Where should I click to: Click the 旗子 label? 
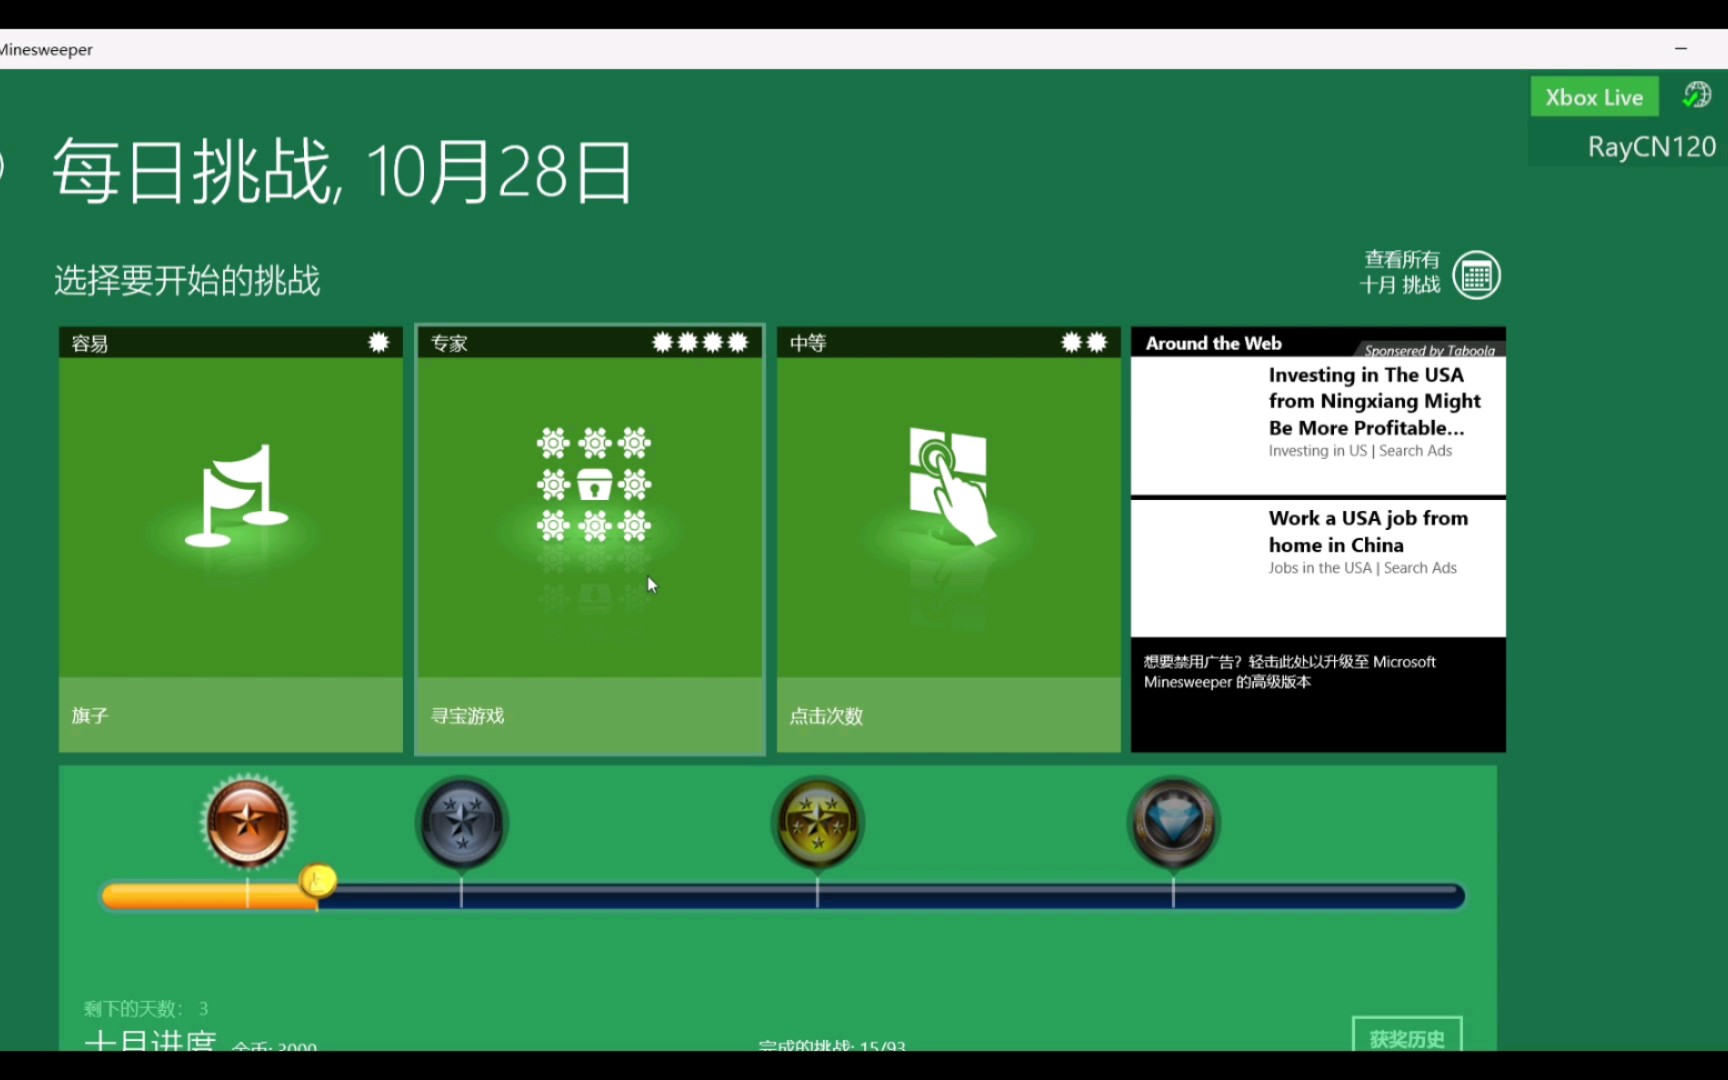[90, 716]
